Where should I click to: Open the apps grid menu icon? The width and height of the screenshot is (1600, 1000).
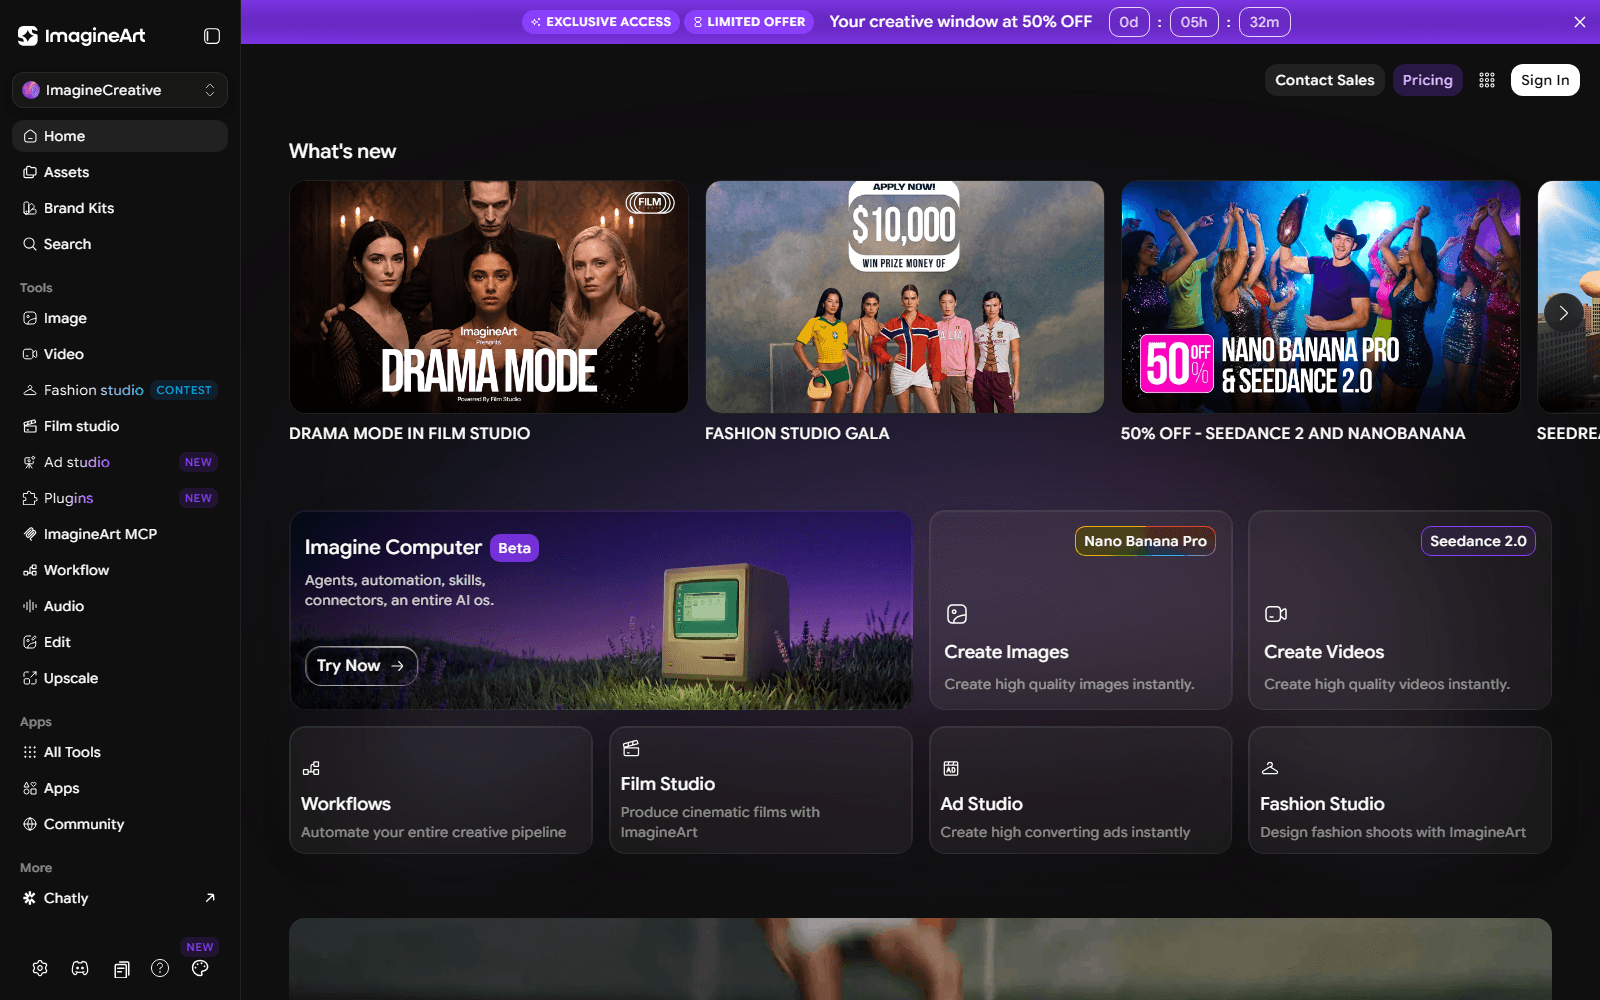(1487, 80)
